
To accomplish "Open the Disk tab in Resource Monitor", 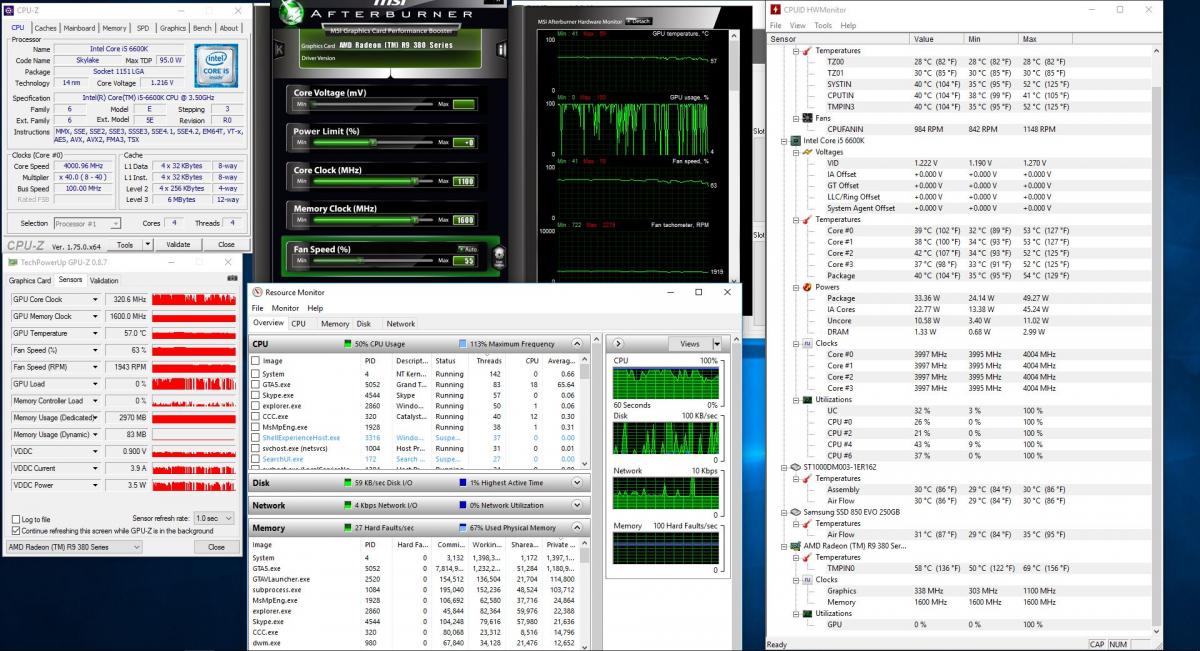I will tap(364, 324).
